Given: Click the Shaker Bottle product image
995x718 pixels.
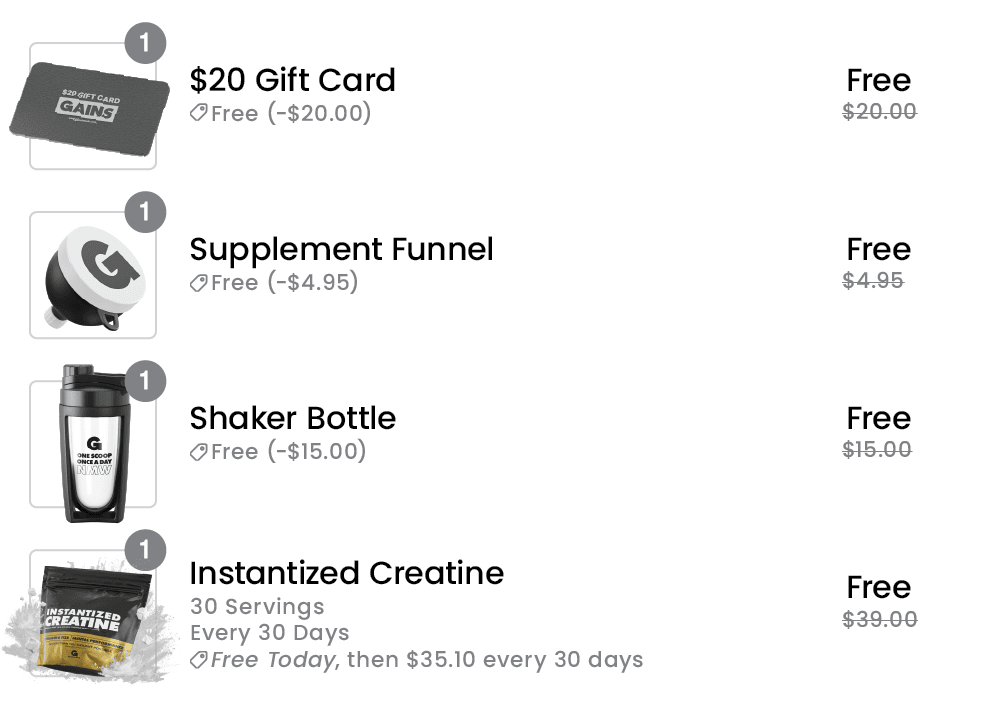Looking at the screenshot, I should (x=93, y=445).
